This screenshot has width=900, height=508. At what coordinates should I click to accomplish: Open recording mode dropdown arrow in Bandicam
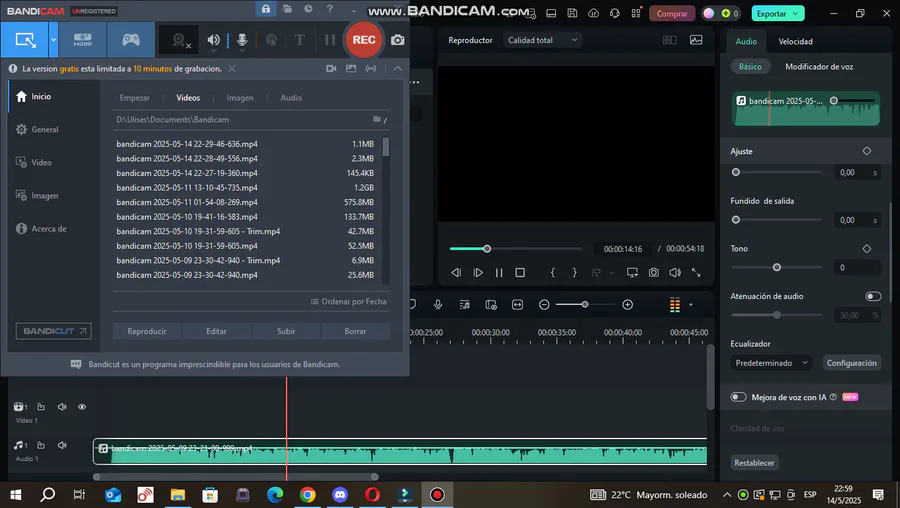pos(53,40)
